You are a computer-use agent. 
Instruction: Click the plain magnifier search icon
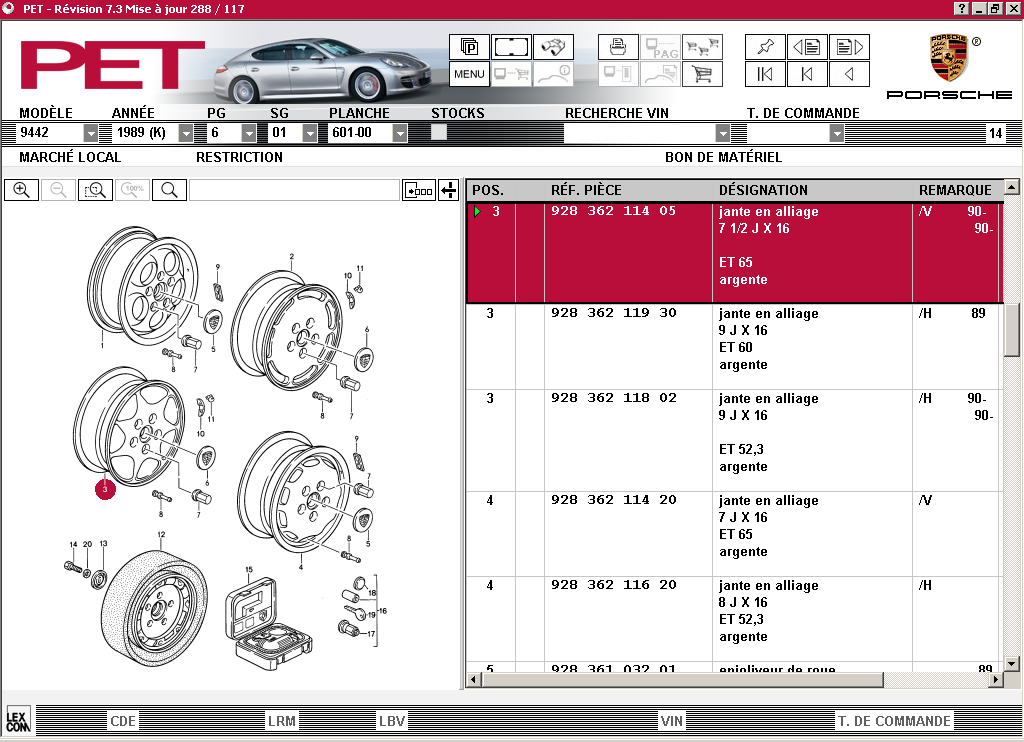(x=169, y=190)
